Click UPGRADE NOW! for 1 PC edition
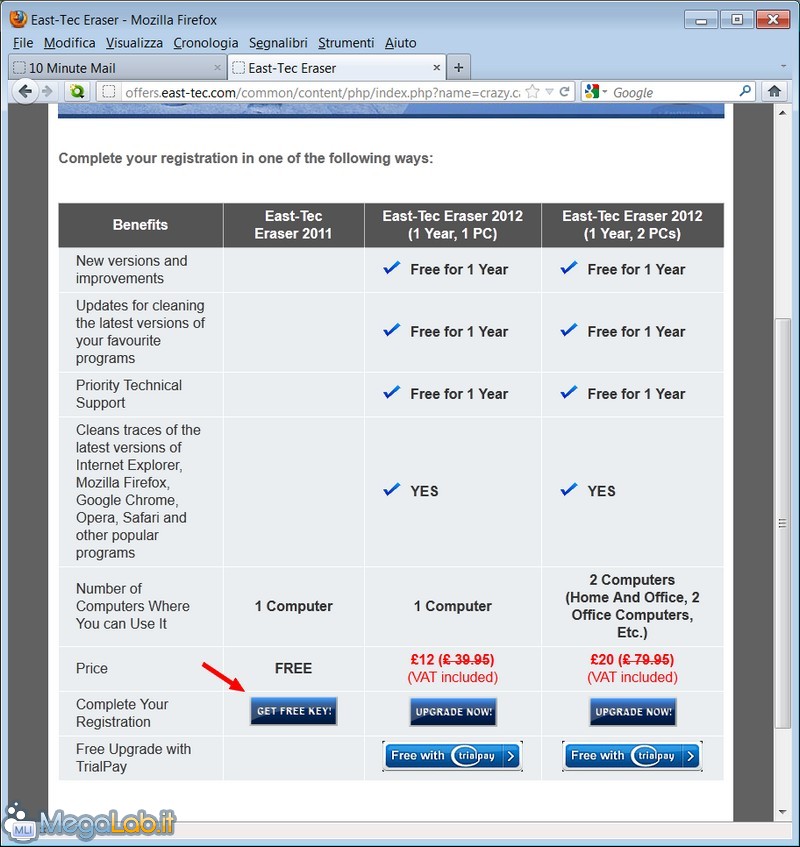This screenshot has height=847, width=800. click(453, 711)
